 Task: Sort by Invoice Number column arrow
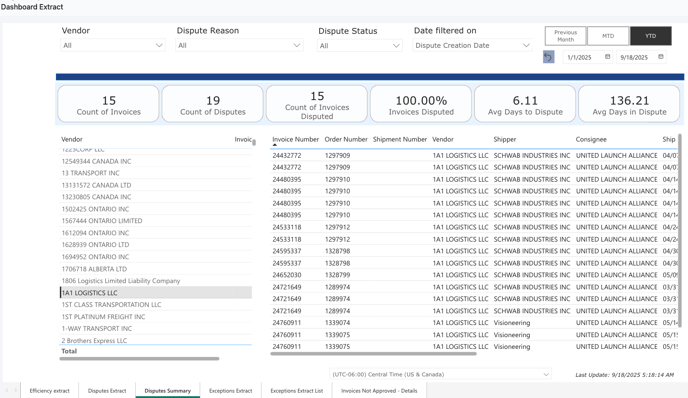click(x=275, y=145)
